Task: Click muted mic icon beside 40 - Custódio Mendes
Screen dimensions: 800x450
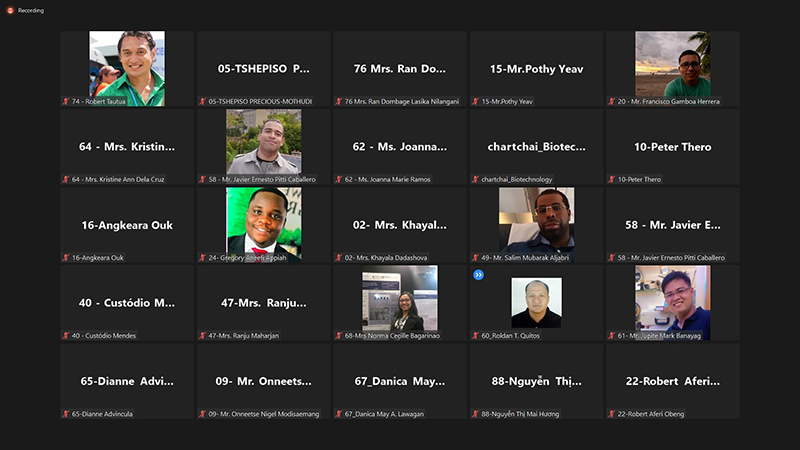Action: coord(66,335)
